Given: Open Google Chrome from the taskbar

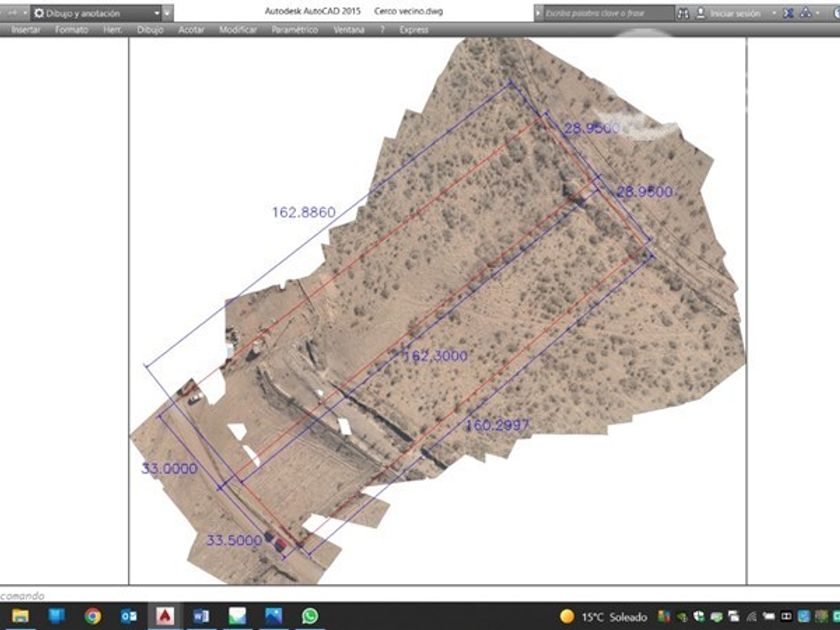Looking at the screenshot, I should [x=92, y=616].
